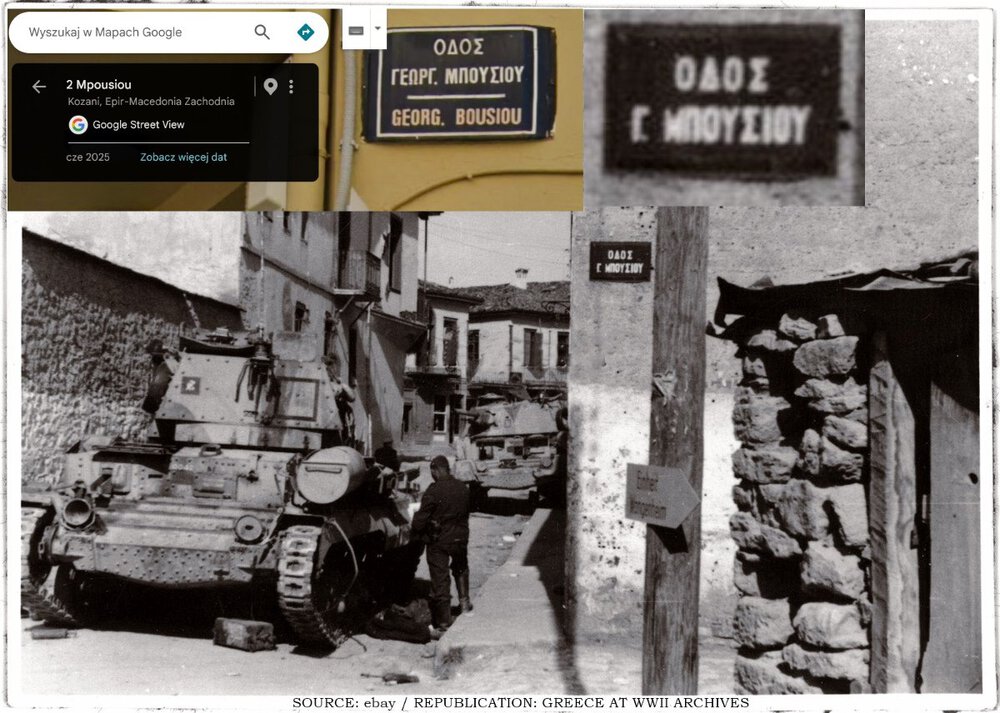1000x713 pixels.
Task: Click 'Zobacz więcej dat' link
Action: pyautogui.click(x=184, y=157)
